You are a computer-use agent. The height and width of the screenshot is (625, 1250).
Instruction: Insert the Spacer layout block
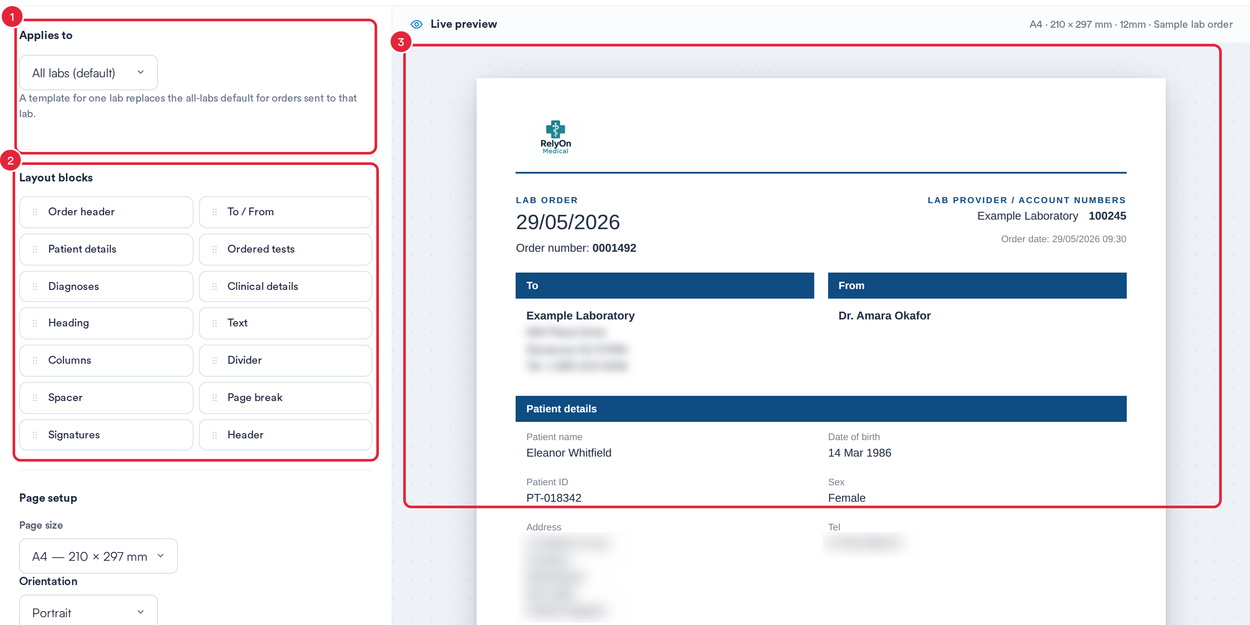tap(106, 398)
